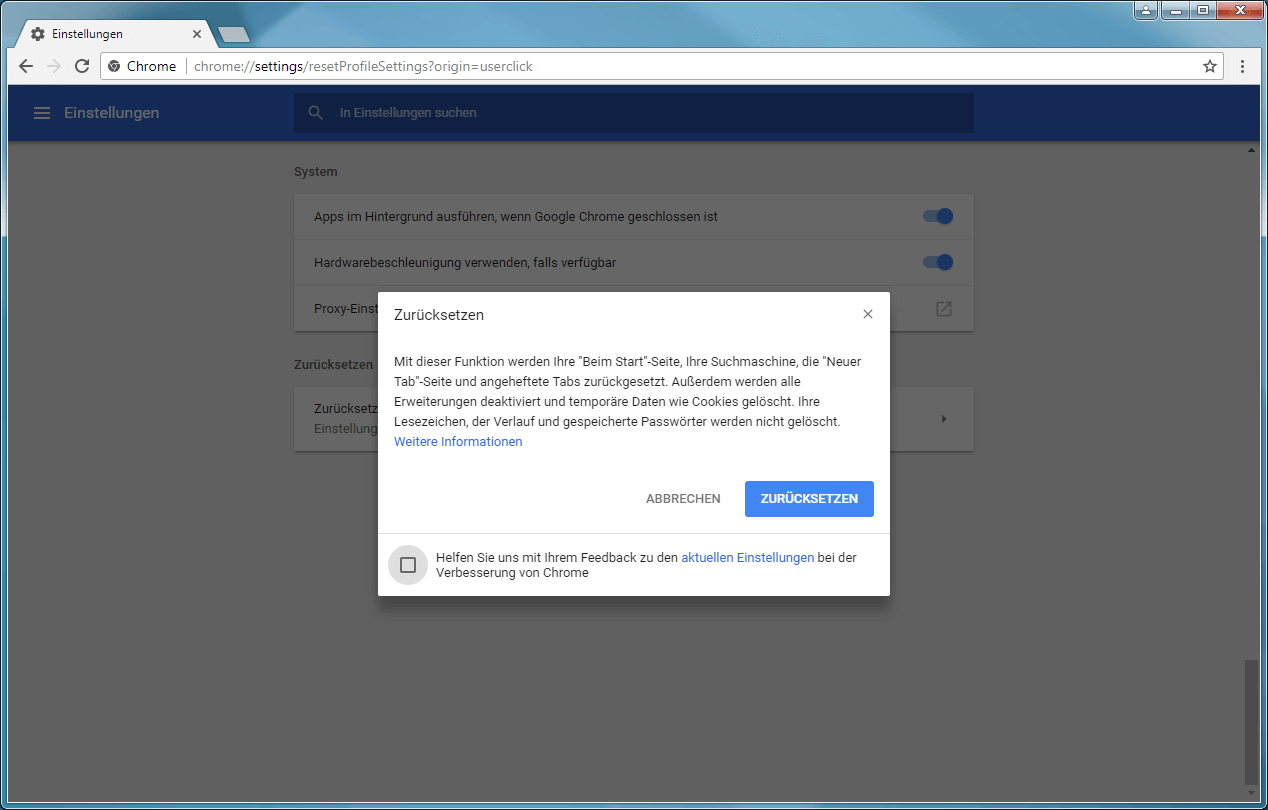
Task: Click the Einstellungen header title
Action: [112, 113]
